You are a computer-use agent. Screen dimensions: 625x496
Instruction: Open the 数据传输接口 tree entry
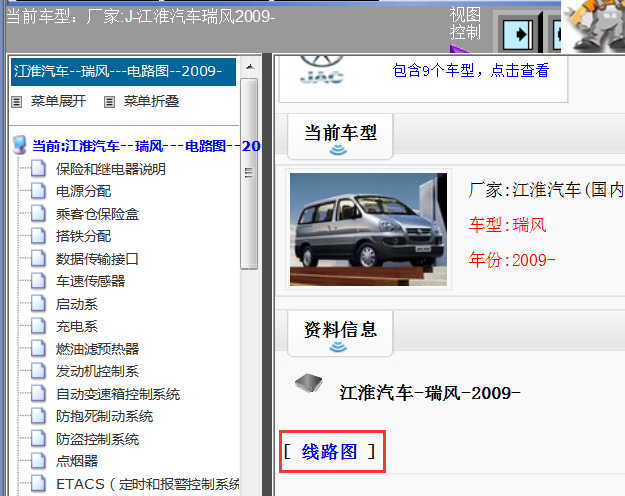97,259
